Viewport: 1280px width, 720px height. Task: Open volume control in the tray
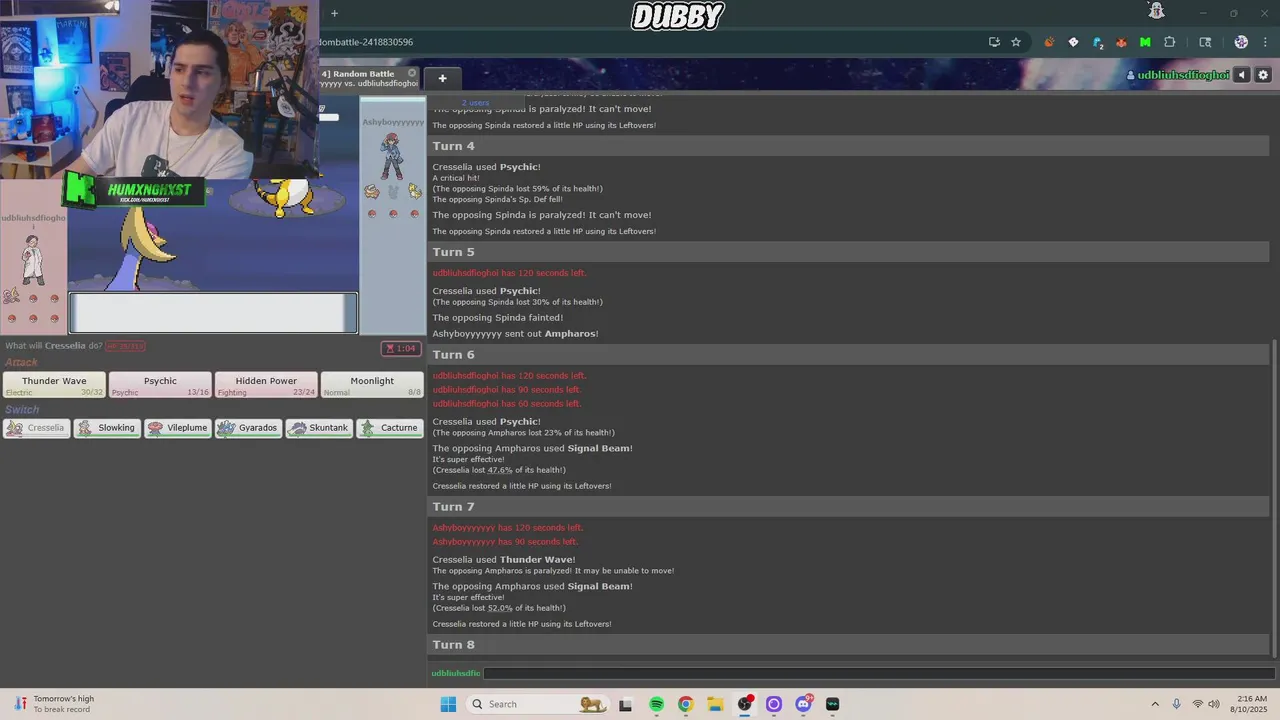[1214, 704]
